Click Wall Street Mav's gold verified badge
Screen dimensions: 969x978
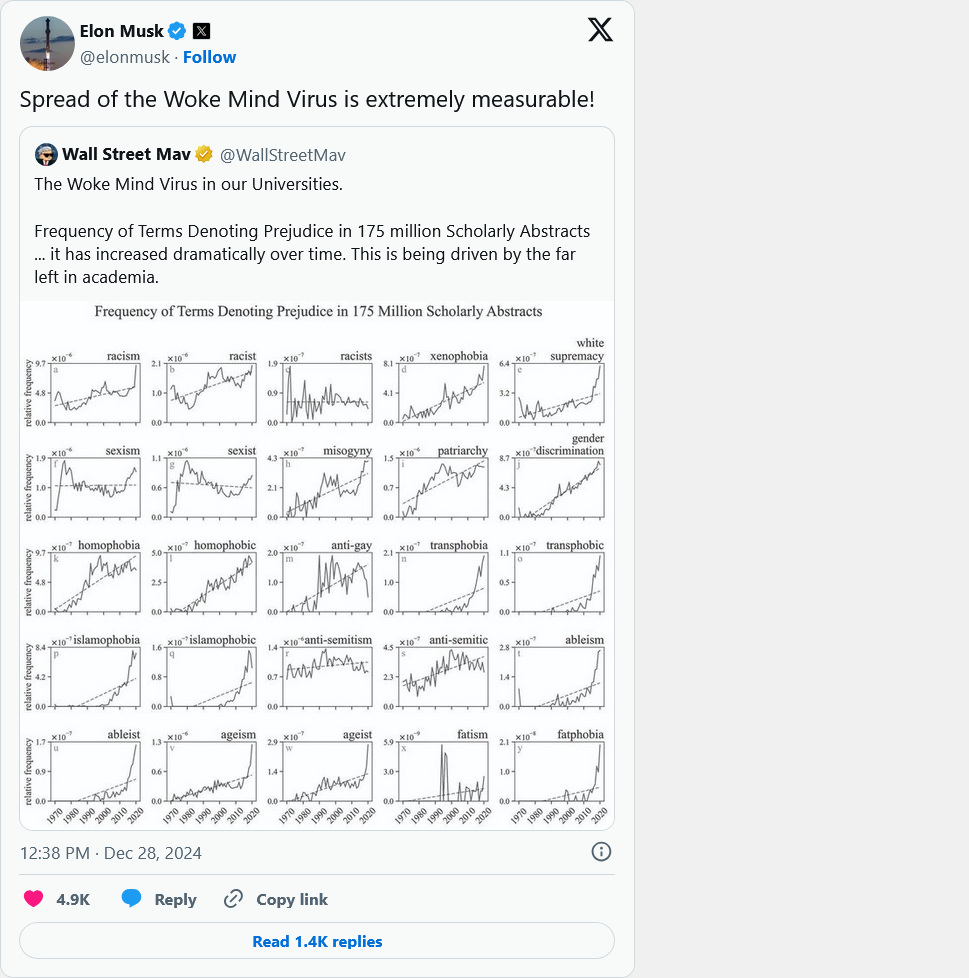pyautogui.click(x=203, y=154)
